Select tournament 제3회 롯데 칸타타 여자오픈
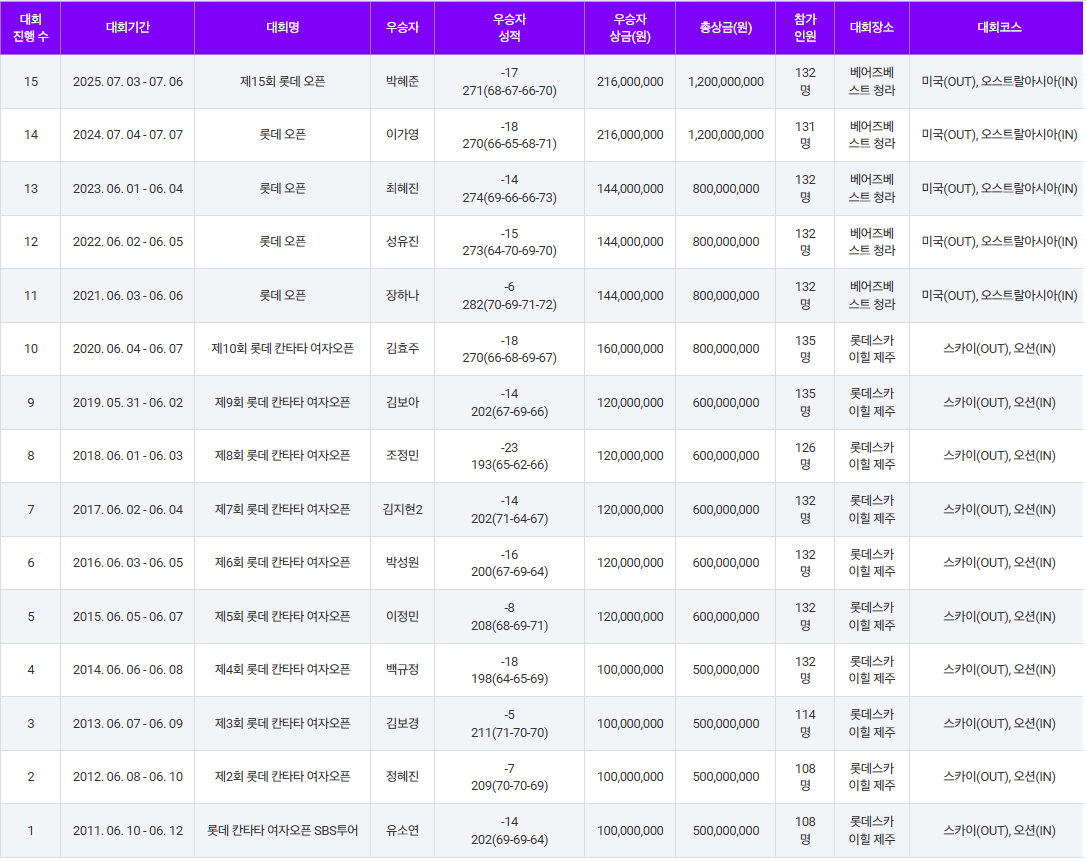 coord(283,724)
